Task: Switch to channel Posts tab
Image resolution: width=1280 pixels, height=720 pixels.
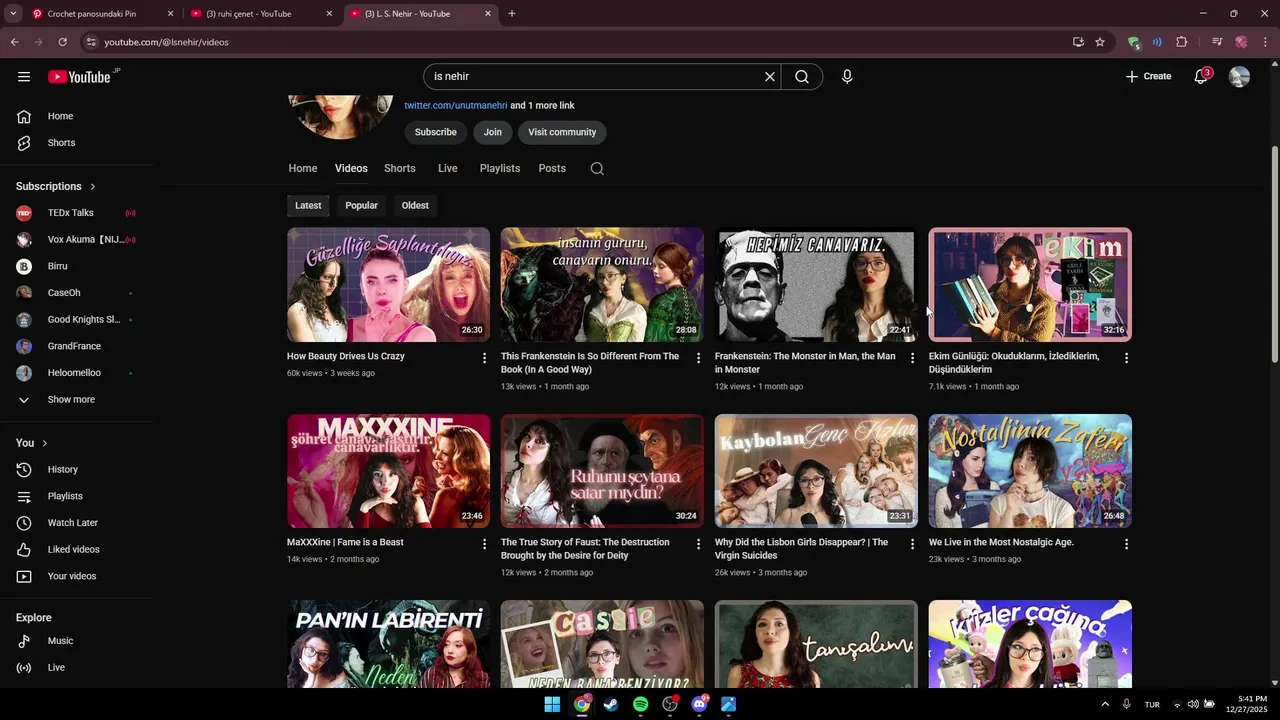Action: [552, 169]
